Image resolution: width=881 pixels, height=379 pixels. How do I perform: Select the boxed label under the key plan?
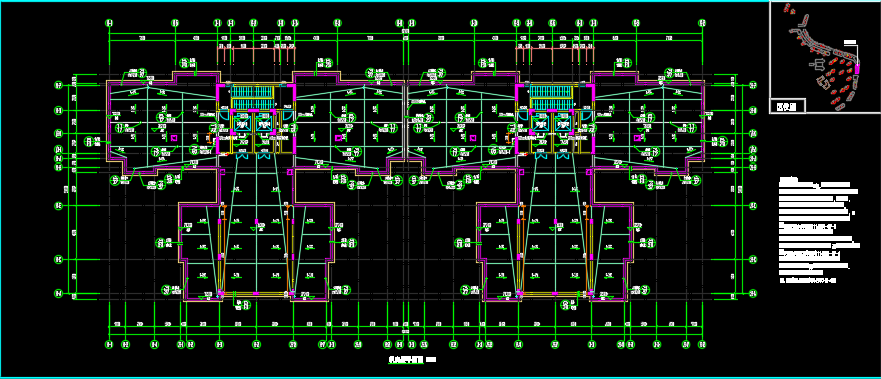point(788,106)
